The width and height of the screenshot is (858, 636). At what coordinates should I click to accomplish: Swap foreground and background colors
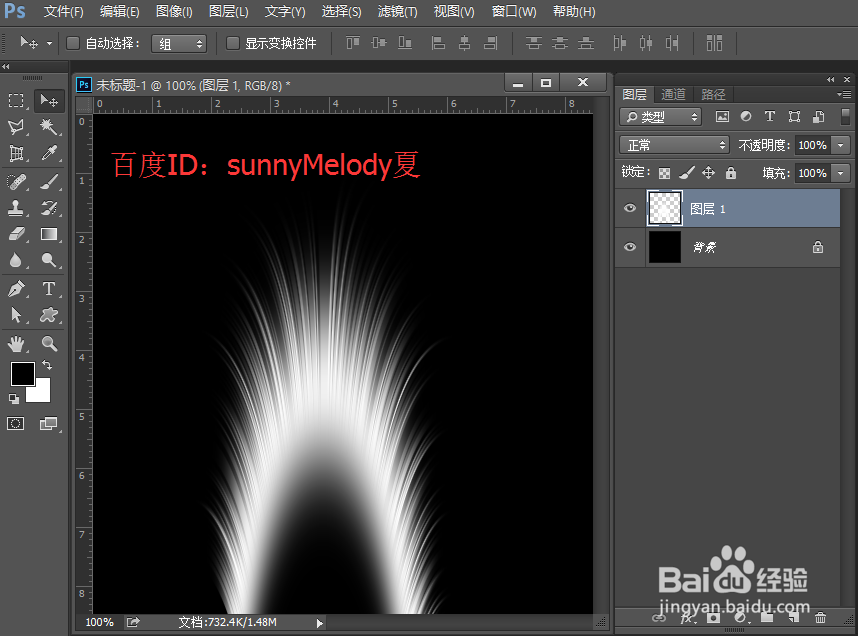(48, 365)
